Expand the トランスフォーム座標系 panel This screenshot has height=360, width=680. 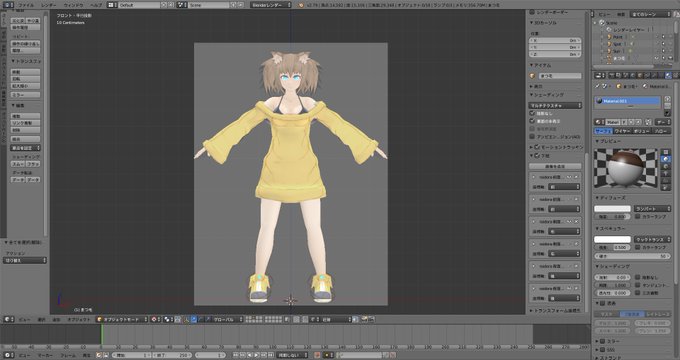(556, 311)
